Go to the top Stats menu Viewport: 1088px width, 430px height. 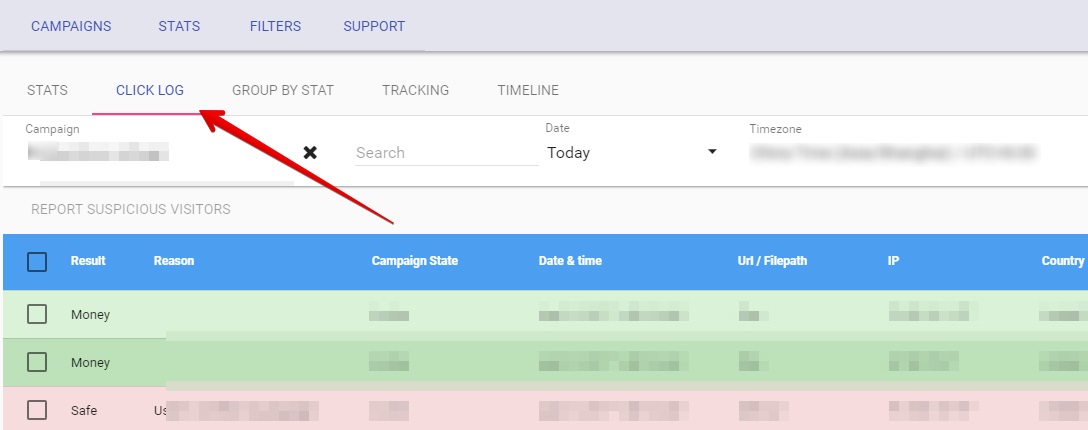click(x=179, y=26)
